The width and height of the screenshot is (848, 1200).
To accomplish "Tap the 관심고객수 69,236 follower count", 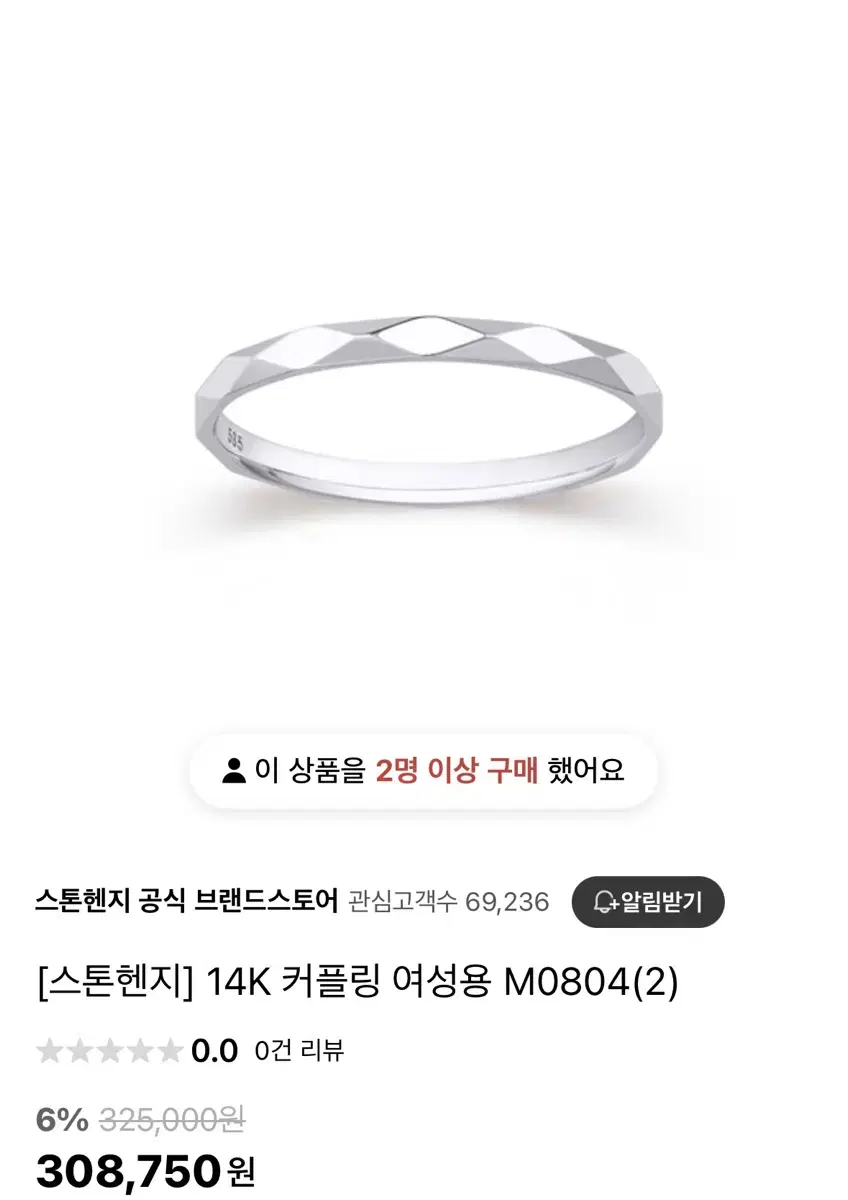I will 448,902.
